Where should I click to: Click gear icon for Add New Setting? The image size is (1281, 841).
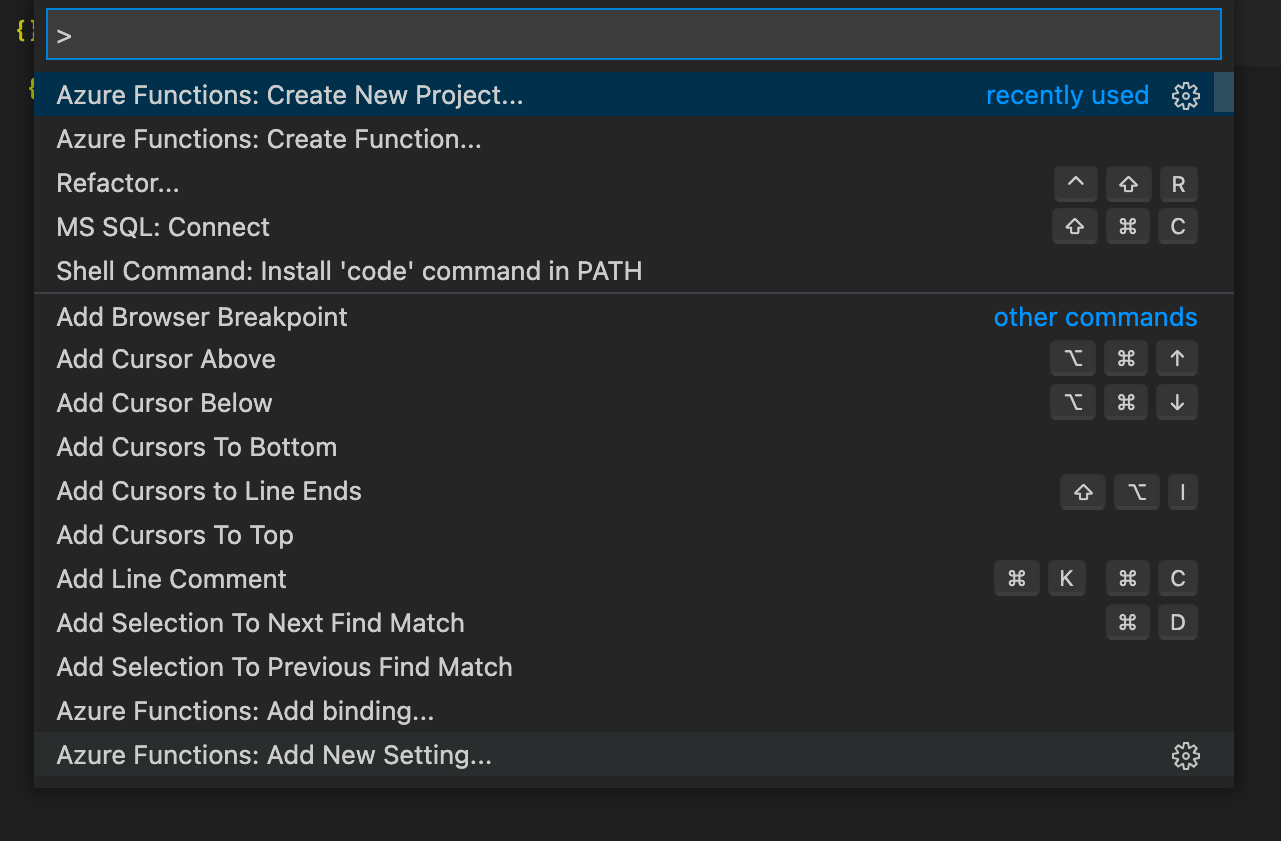tap(1185, 756)
